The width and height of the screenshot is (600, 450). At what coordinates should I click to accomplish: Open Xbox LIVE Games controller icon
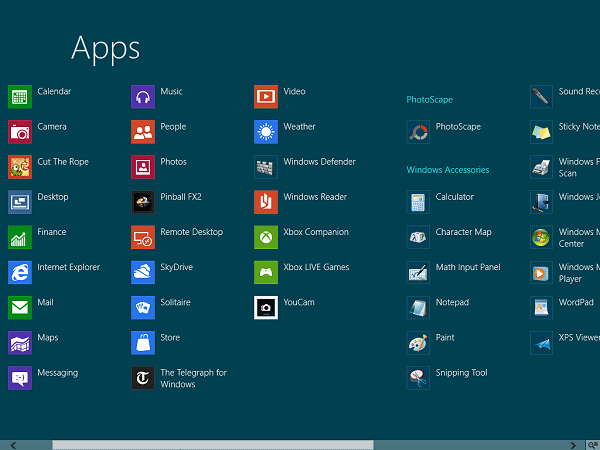[x=266, y=272]
